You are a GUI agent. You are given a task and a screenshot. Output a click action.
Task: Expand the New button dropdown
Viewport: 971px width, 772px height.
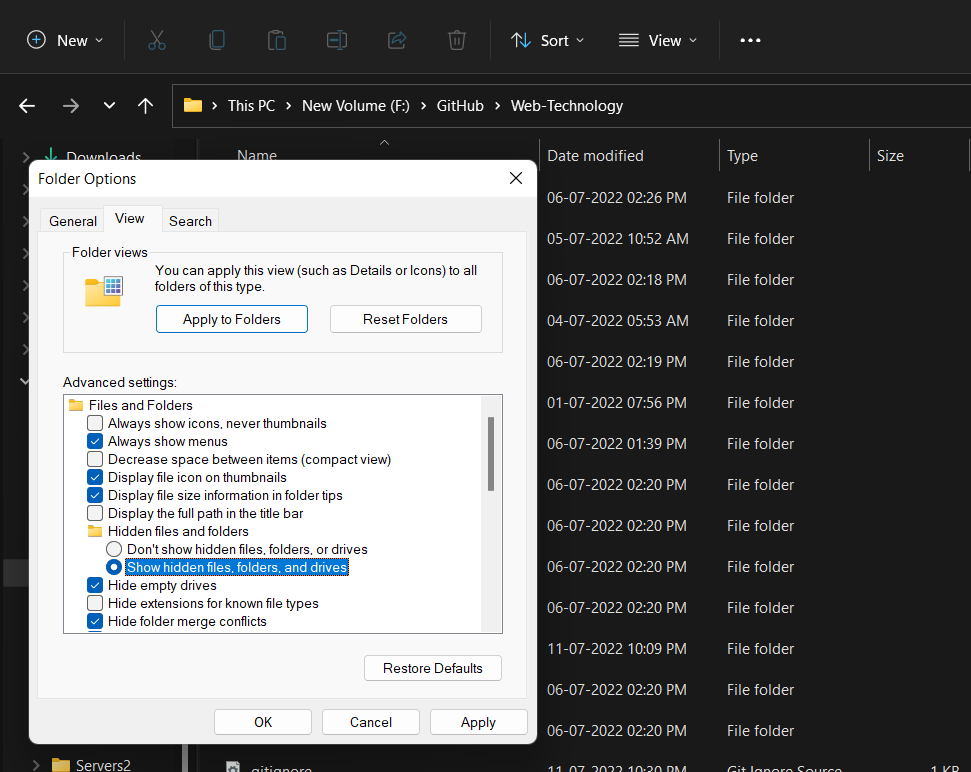click(x=101, y=40)
